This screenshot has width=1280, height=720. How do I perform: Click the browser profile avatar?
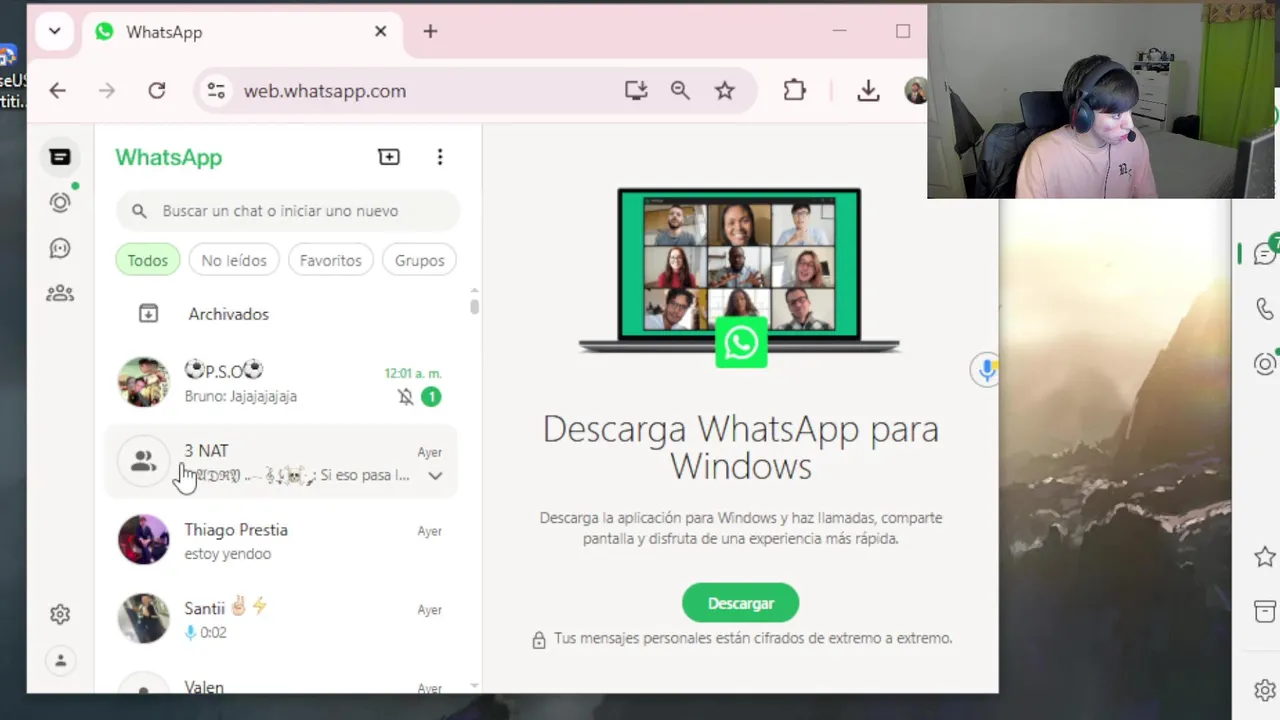tap(915, 91)
